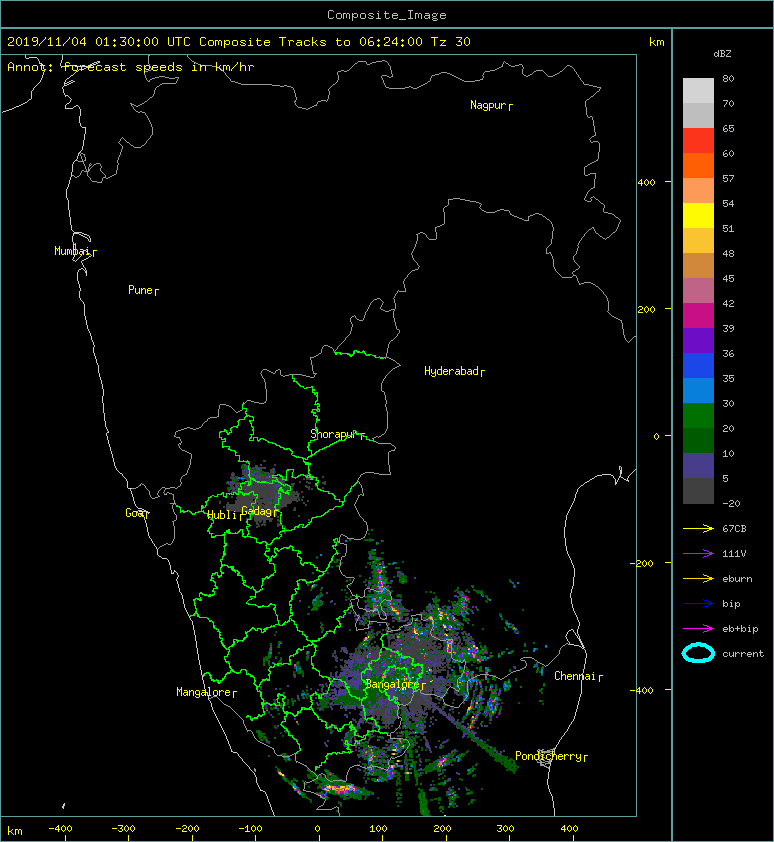Click the orange arrow beside eburn legend

click(x=698, y=579)
